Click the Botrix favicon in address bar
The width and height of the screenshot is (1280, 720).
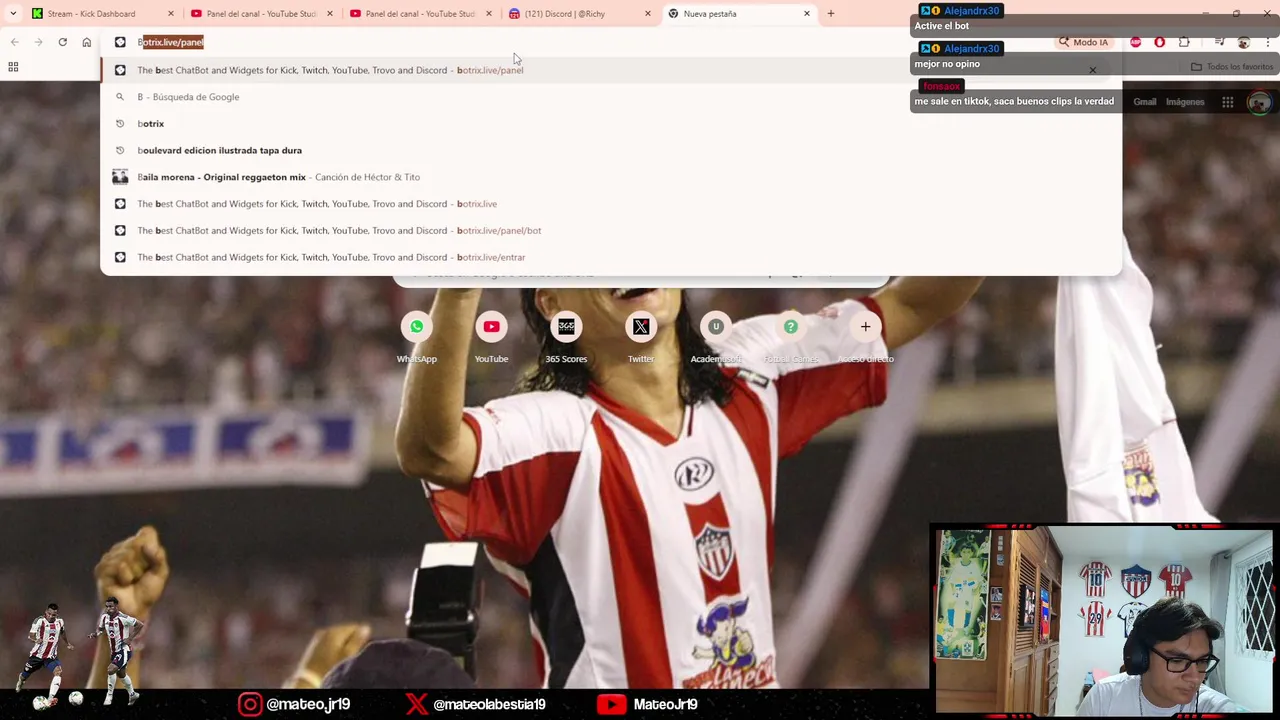click(x=120, y=42)
